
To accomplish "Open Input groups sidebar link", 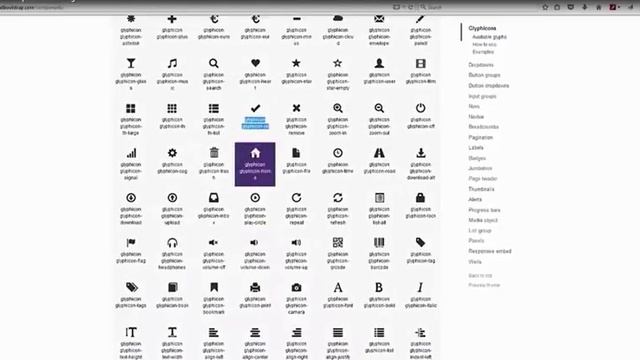I will point(482,96).
